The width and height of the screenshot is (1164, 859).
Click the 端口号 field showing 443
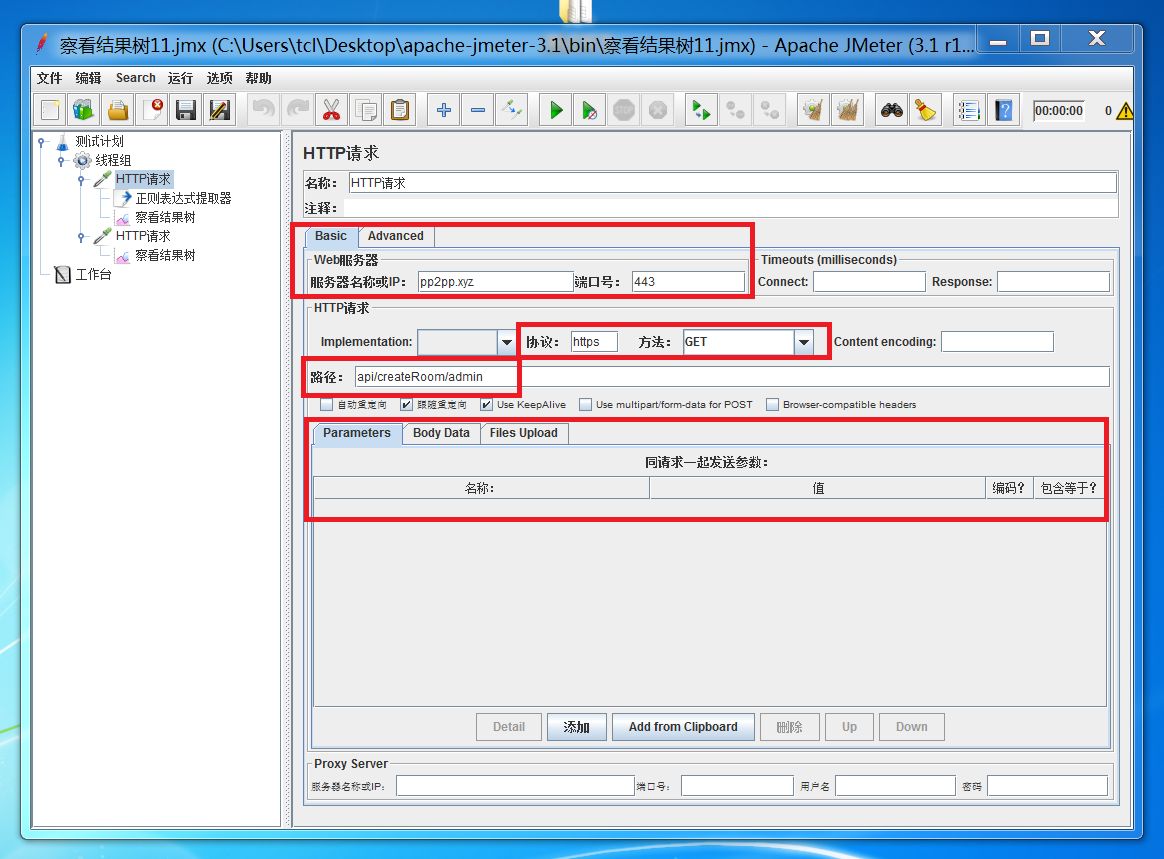pos(688,282)
